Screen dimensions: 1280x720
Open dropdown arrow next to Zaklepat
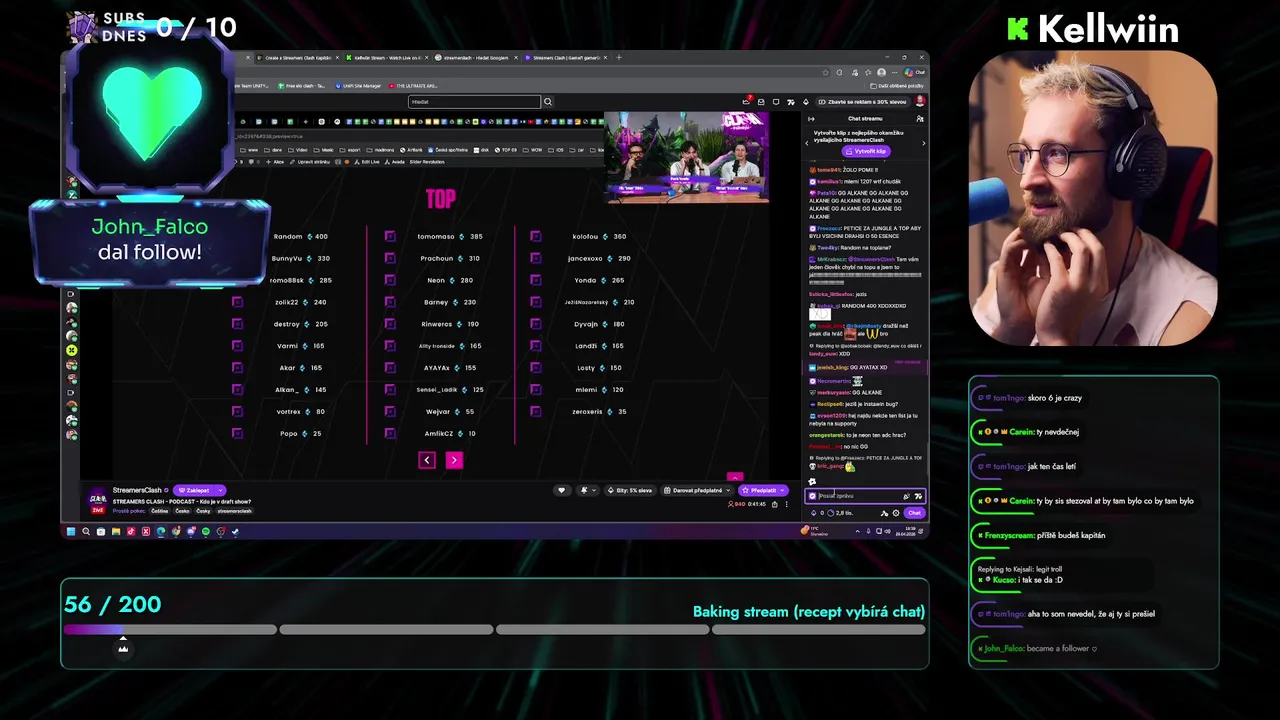tap(219, 491)
